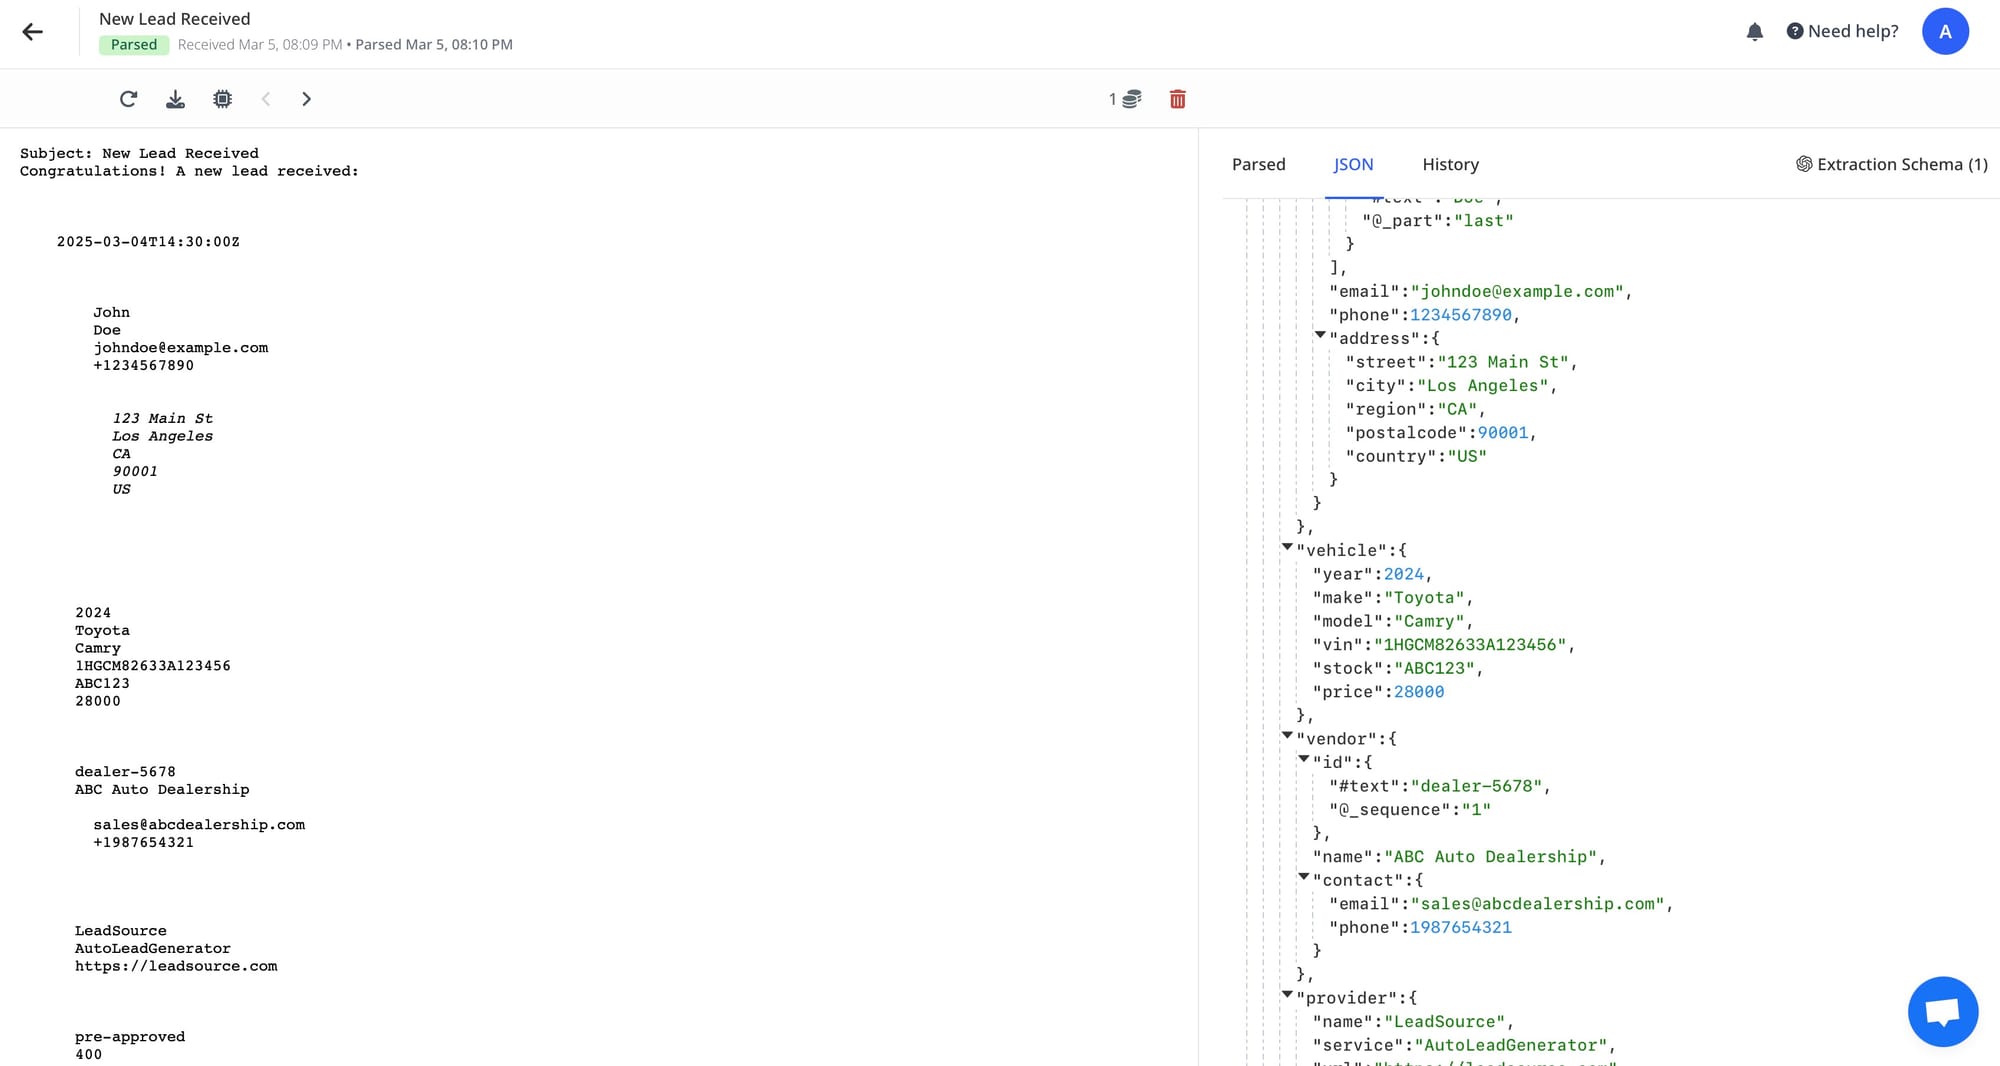Click the processor chip reparse icon
This screenshot has height=1066, width=2000.
click(222, 99)
